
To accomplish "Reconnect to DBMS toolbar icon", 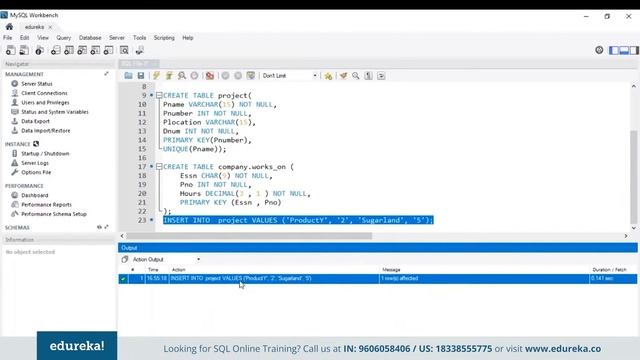I will pyautogui.click(x=140, y=50).
